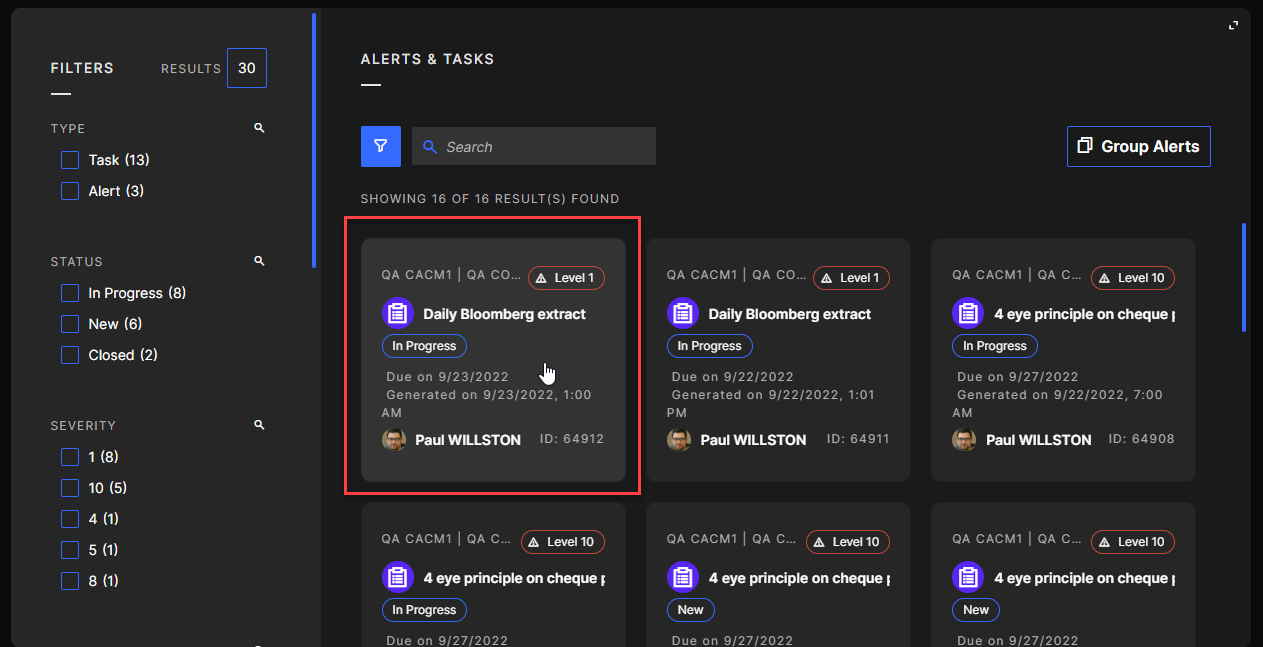Image resolution: width=1263 pixels, height=647 pixels.
Task: Enable the Task type filter checkbox
Action: point(70,160)
